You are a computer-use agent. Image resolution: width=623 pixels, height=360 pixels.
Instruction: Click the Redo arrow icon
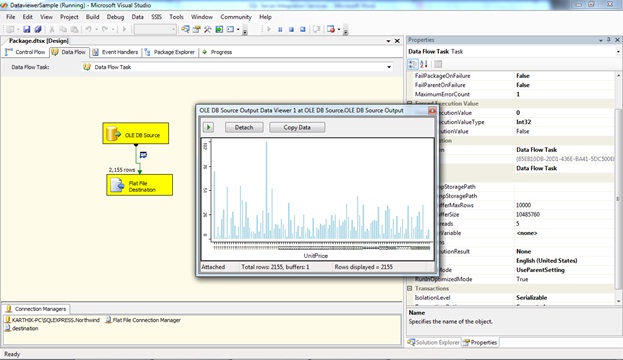pos(105,29)
